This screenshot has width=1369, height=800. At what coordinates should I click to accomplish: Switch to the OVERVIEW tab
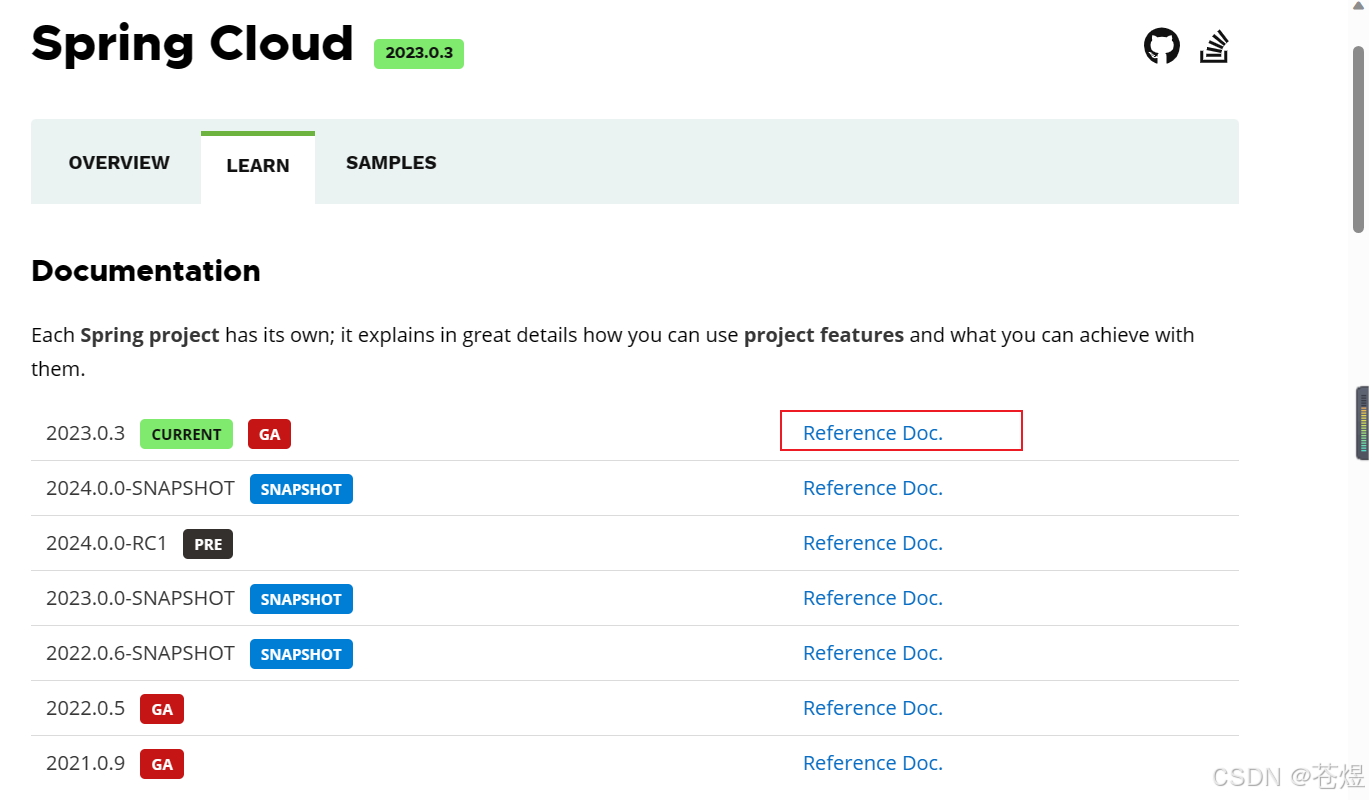(x=119, y=163)
